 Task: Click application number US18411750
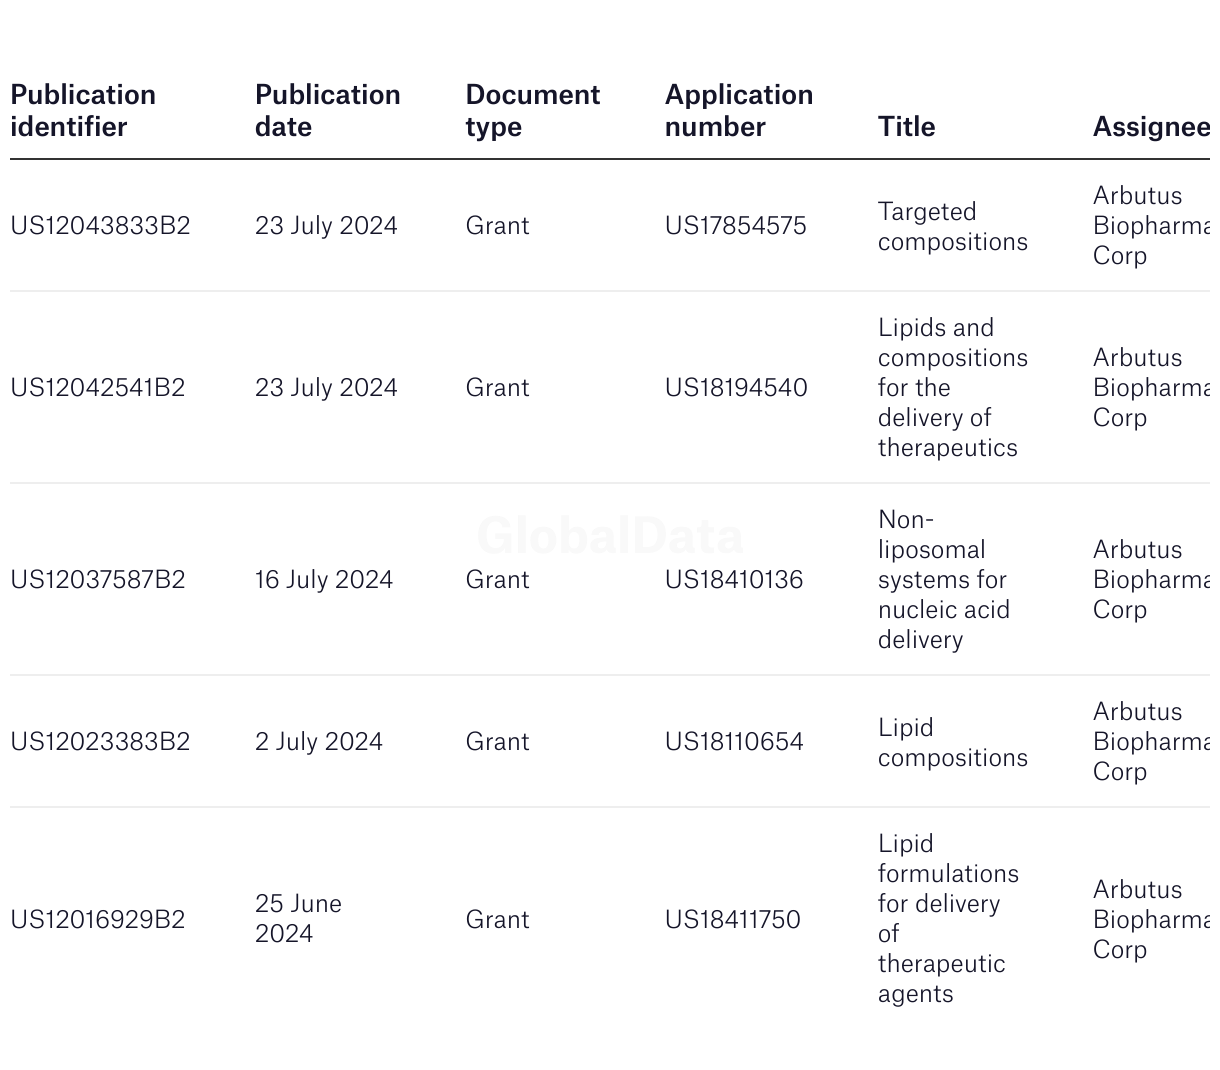pyautogui.click(x=733, y=920)
